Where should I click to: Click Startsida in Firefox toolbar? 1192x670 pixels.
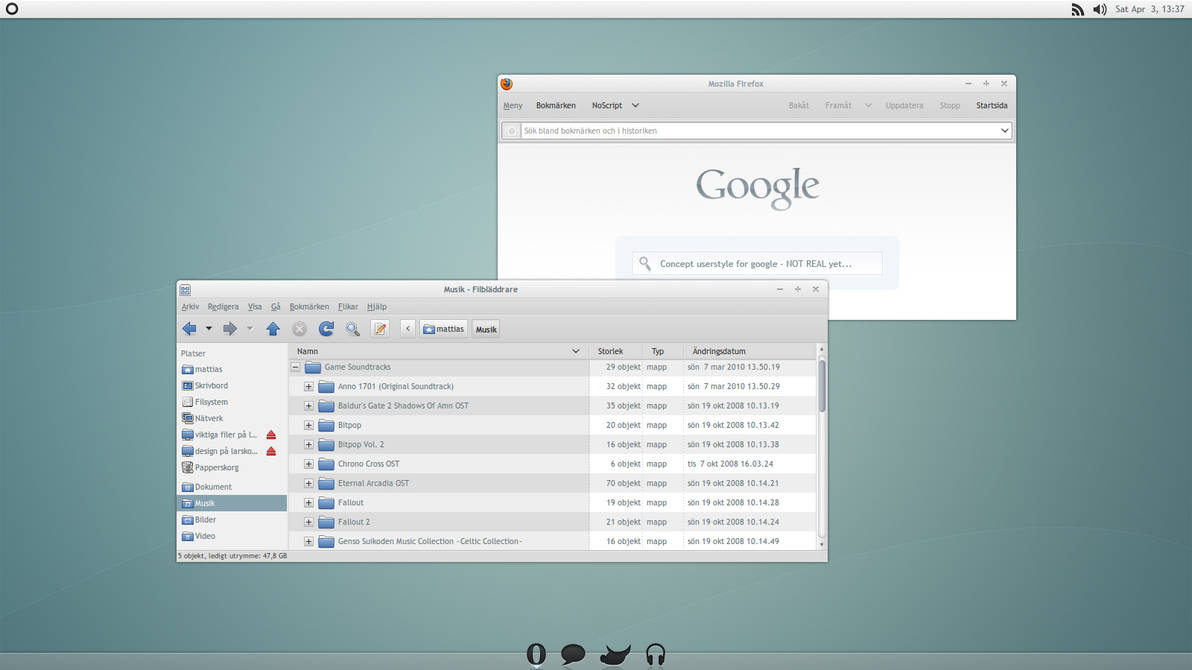991,106
